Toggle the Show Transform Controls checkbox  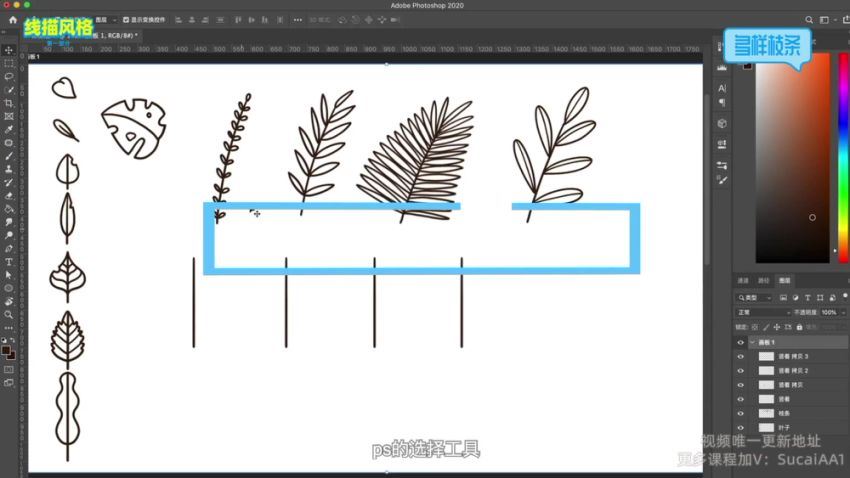124,20
